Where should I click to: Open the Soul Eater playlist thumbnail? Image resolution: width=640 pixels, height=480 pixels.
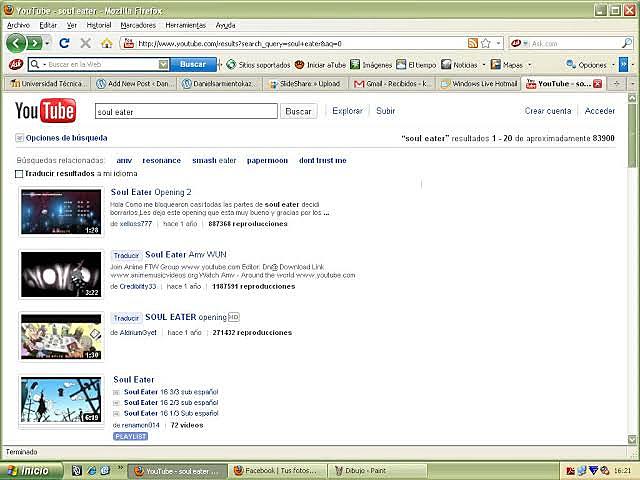(x=61, y=400)
